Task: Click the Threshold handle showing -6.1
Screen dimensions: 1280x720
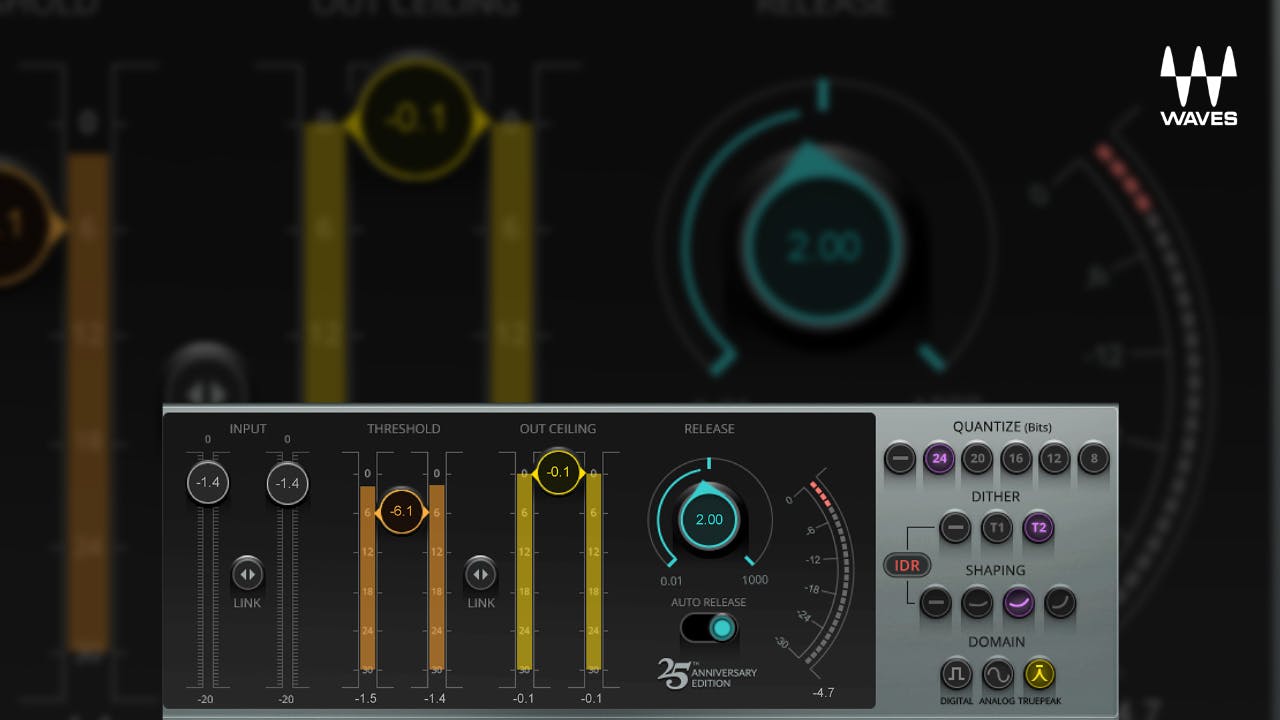Action: [x=401, y=511]
